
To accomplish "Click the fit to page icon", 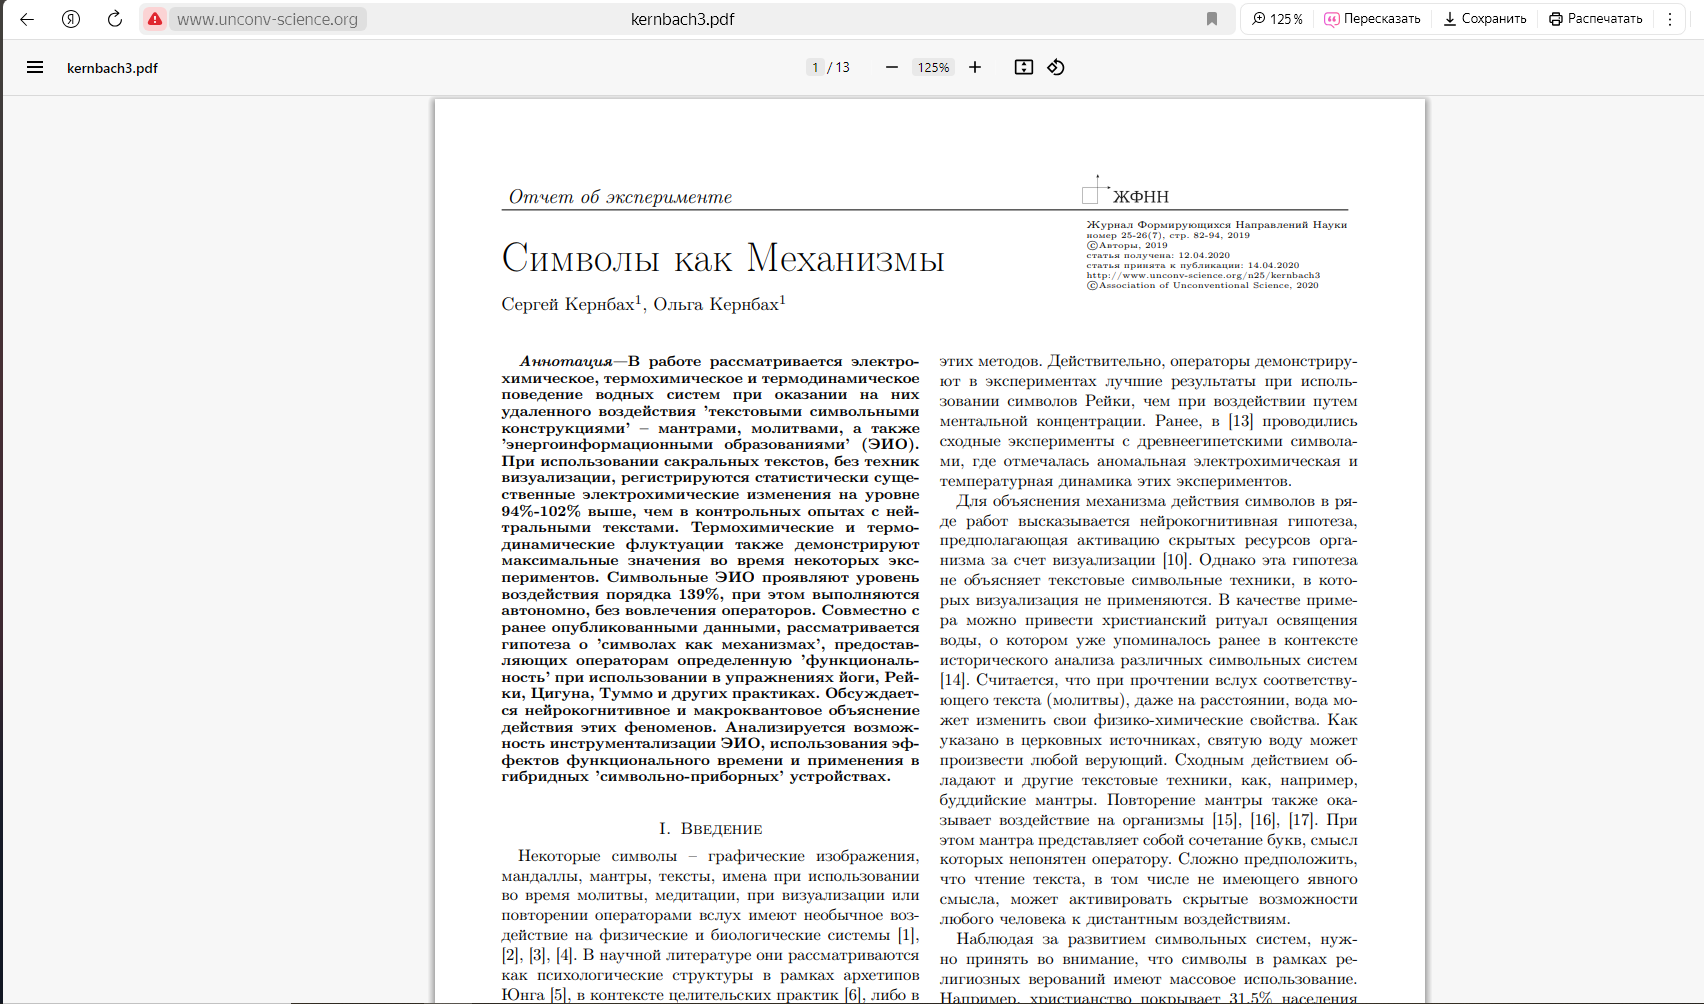I will [x=1023, y=67].
